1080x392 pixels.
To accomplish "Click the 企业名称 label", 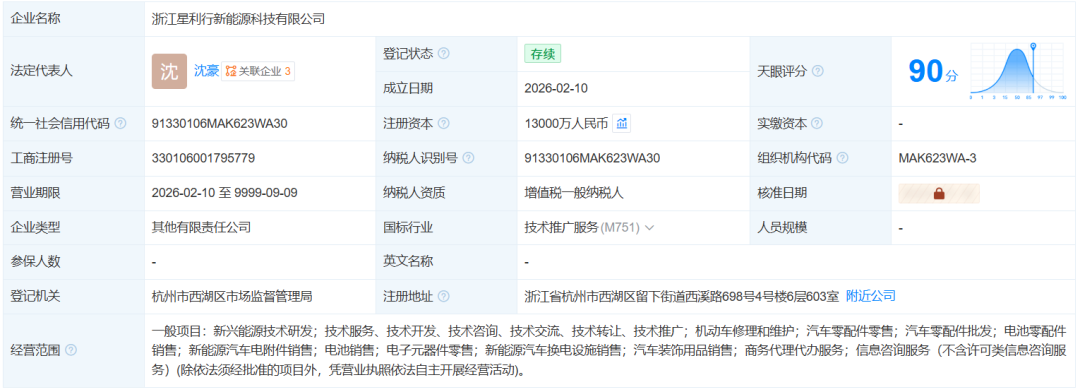I will pyautogui.click(x=36, y=19).
